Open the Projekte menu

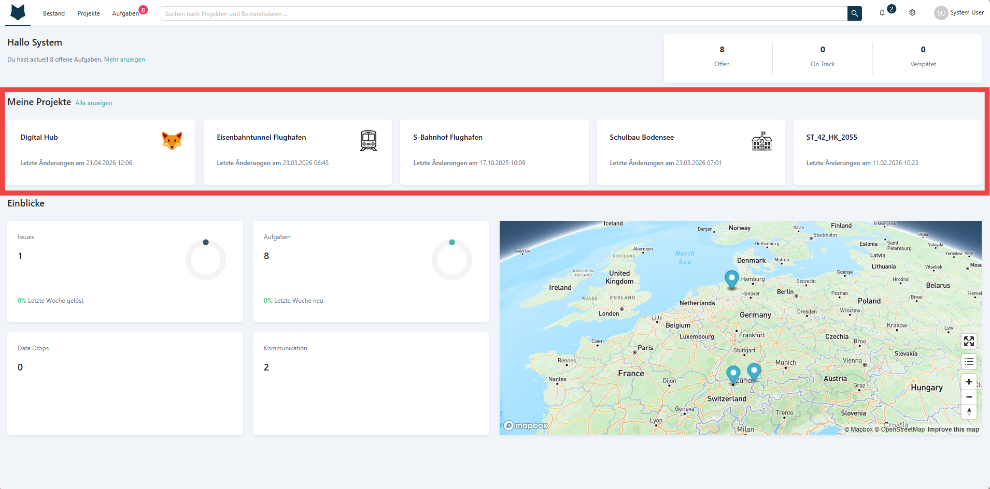(88, 13)
